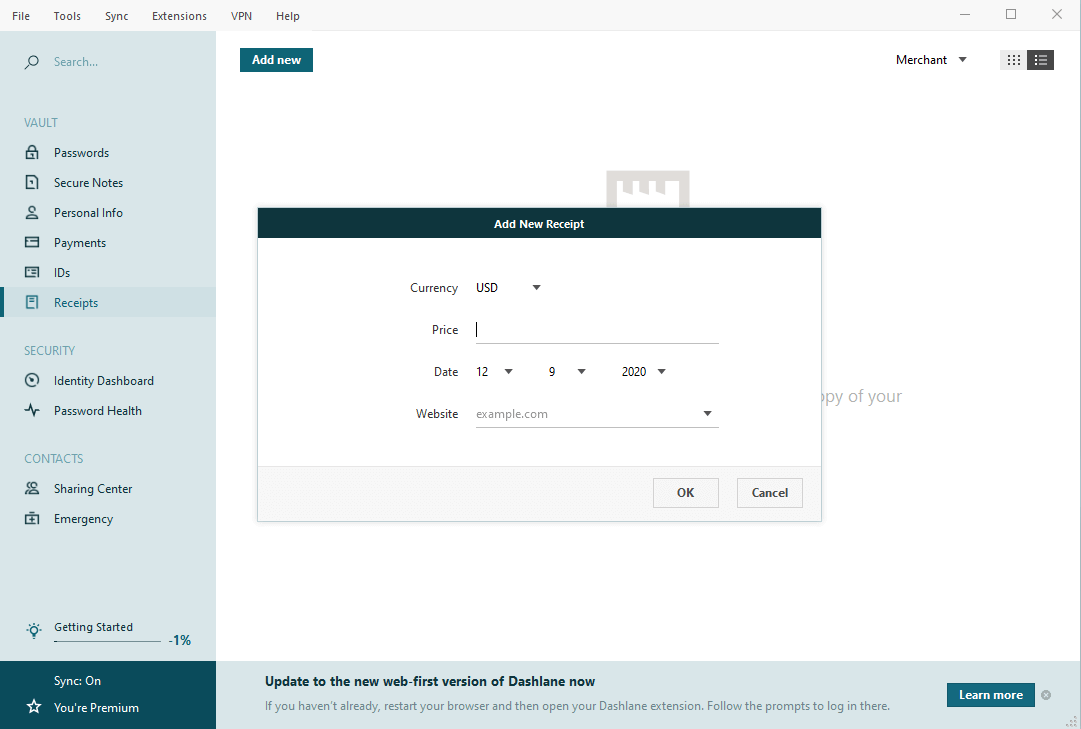Click the Passwords lock icon
Image resolution: width=1081 pixels, height=729 pixels.
point(32,152)
